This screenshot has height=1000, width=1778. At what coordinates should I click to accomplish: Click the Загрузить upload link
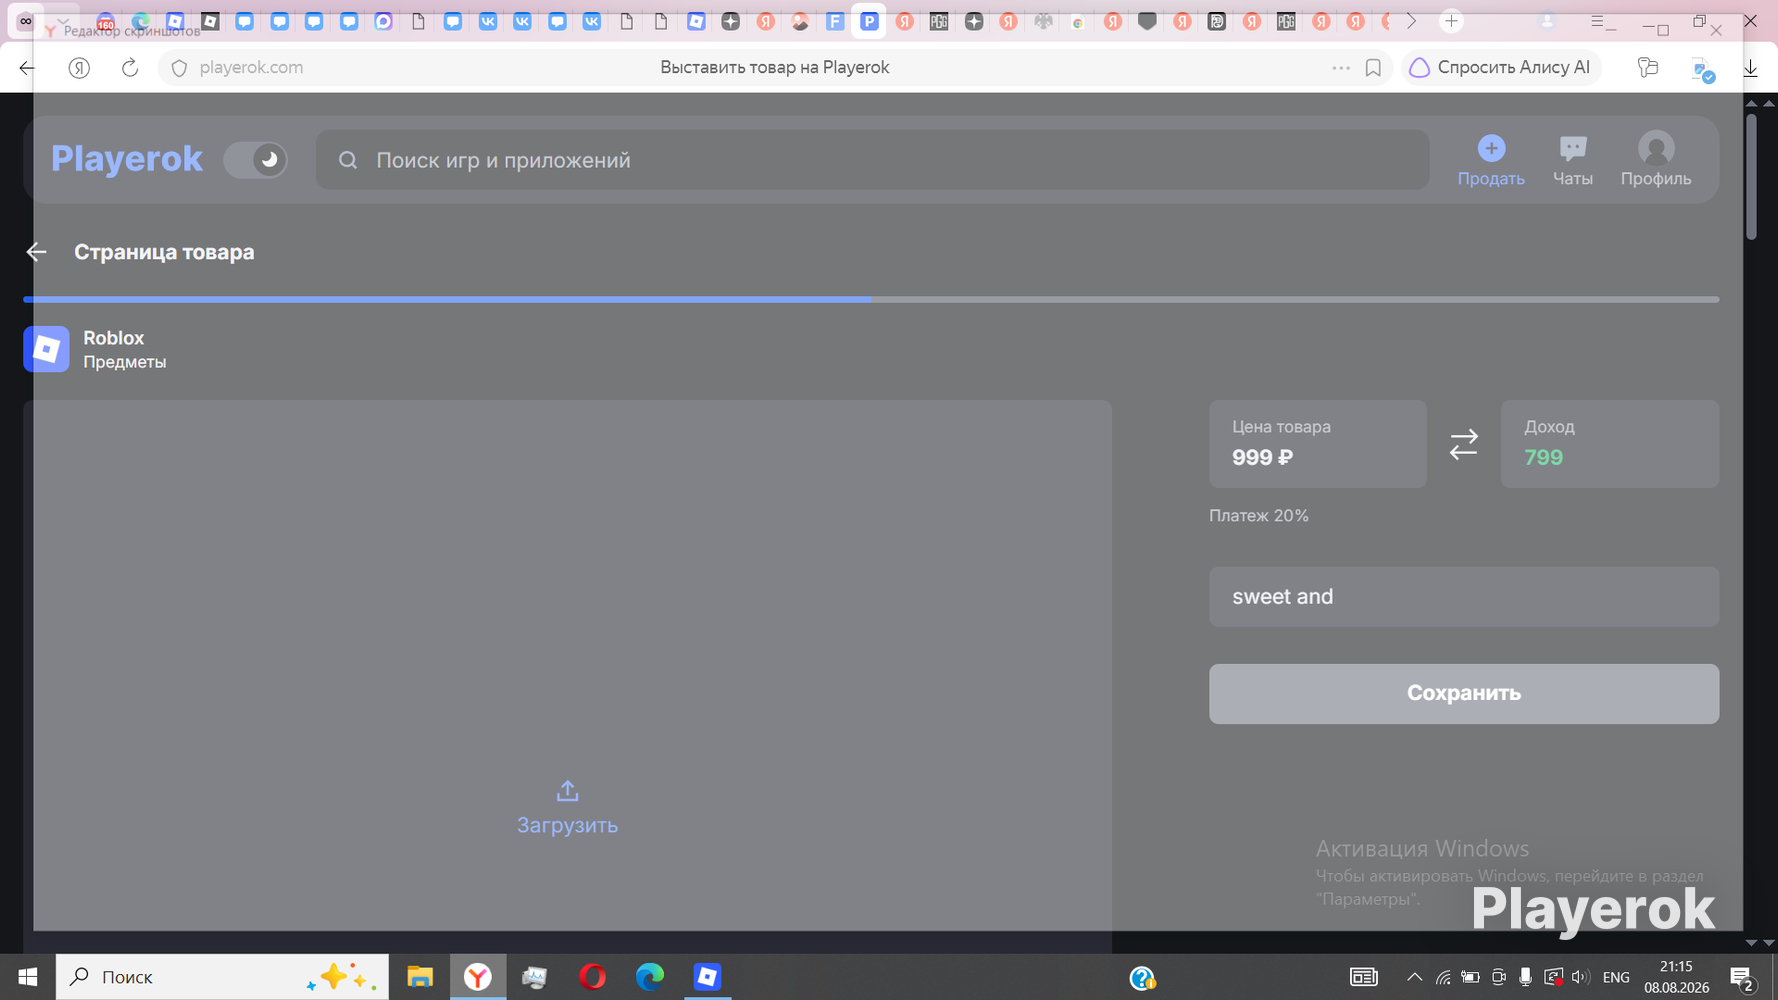[x=567, y=825]
